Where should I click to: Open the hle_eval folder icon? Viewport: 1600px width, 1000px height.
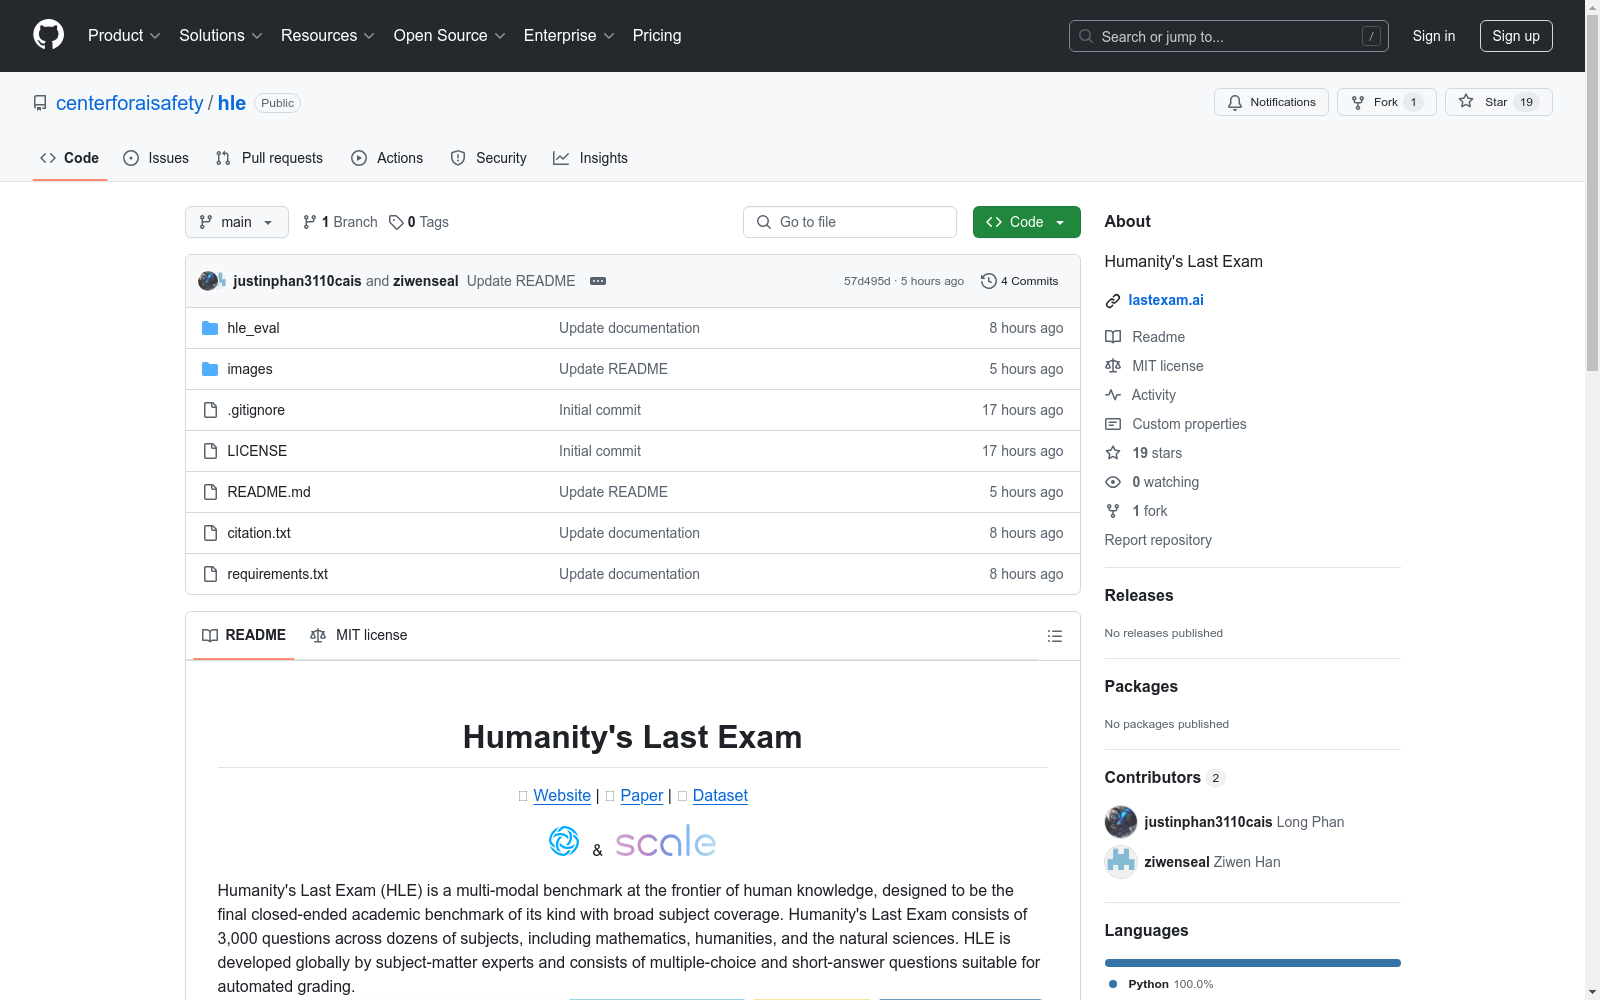[x=210, y=328]
